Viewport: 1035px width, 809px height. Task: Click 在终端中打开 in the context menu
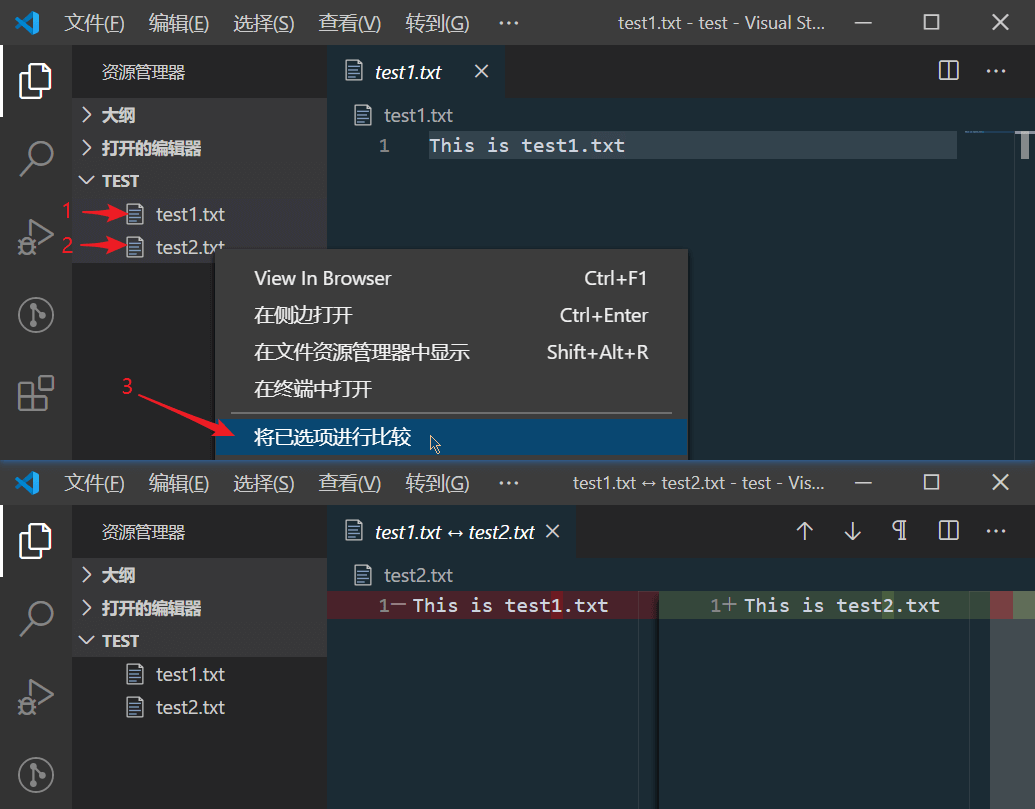[x=313, y=389]
